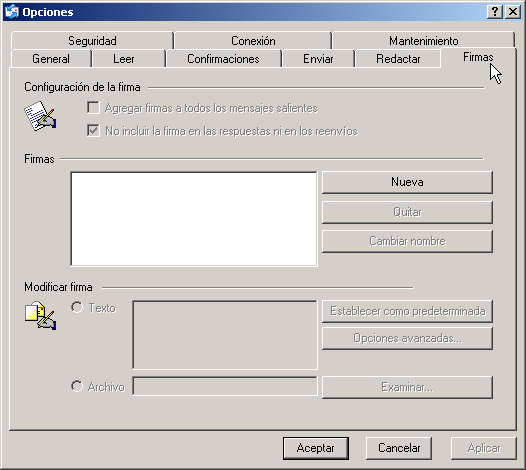Select the Archivo radio button
The image size is (526, 470).
click(x=77, y=386)
